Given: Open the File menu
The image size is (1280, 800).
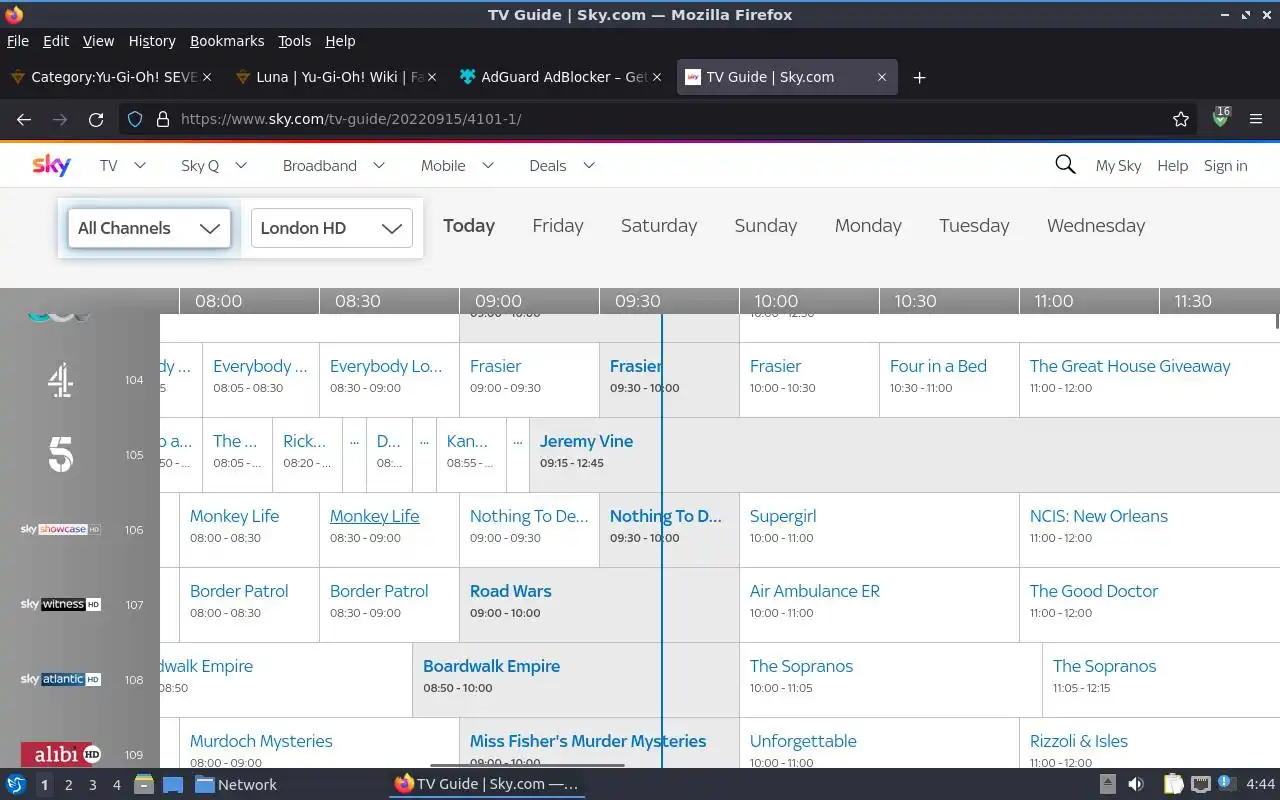Looking at the screenshot, I should 18,41.
